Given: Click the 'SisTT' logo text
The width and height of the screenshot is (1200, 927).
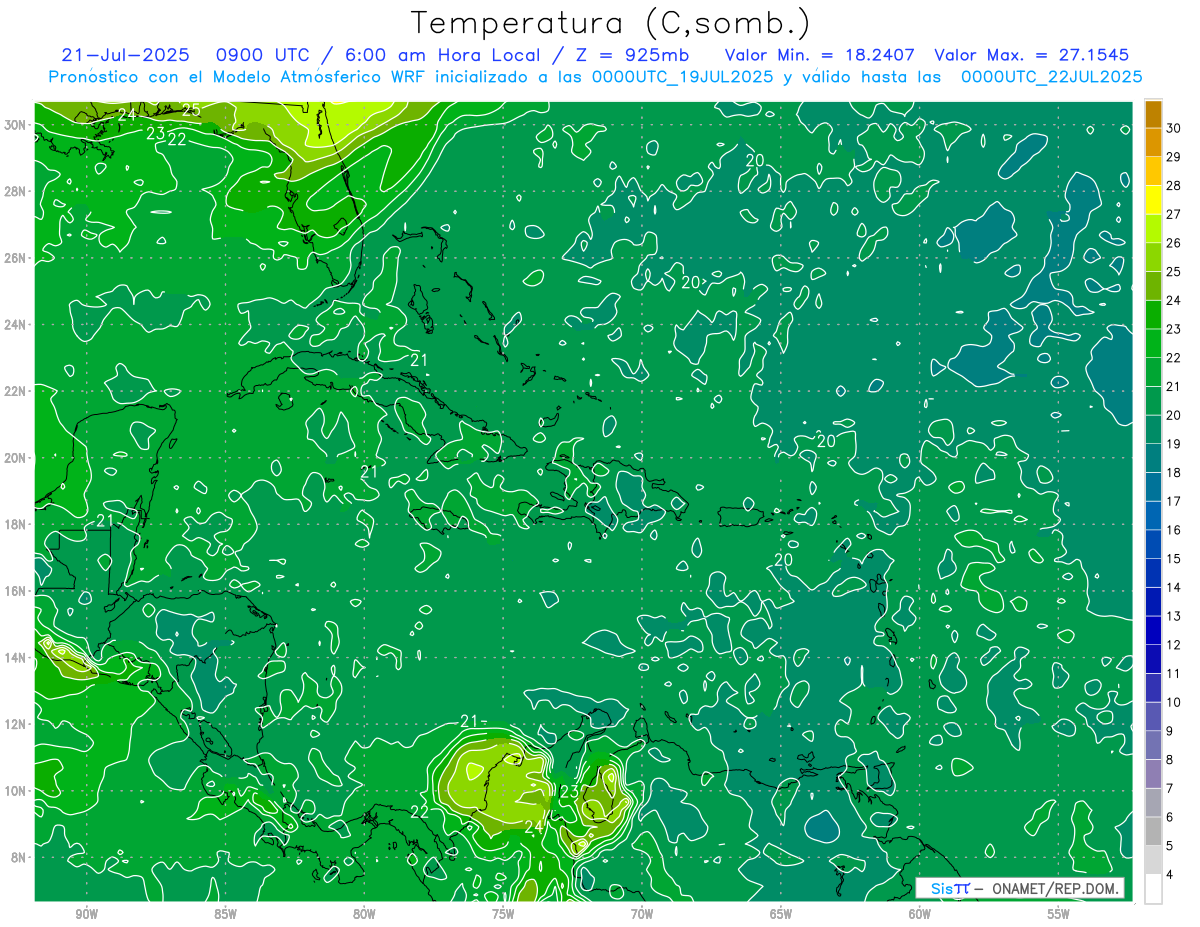Looking at the screenshot, I should tap(950, 888).
